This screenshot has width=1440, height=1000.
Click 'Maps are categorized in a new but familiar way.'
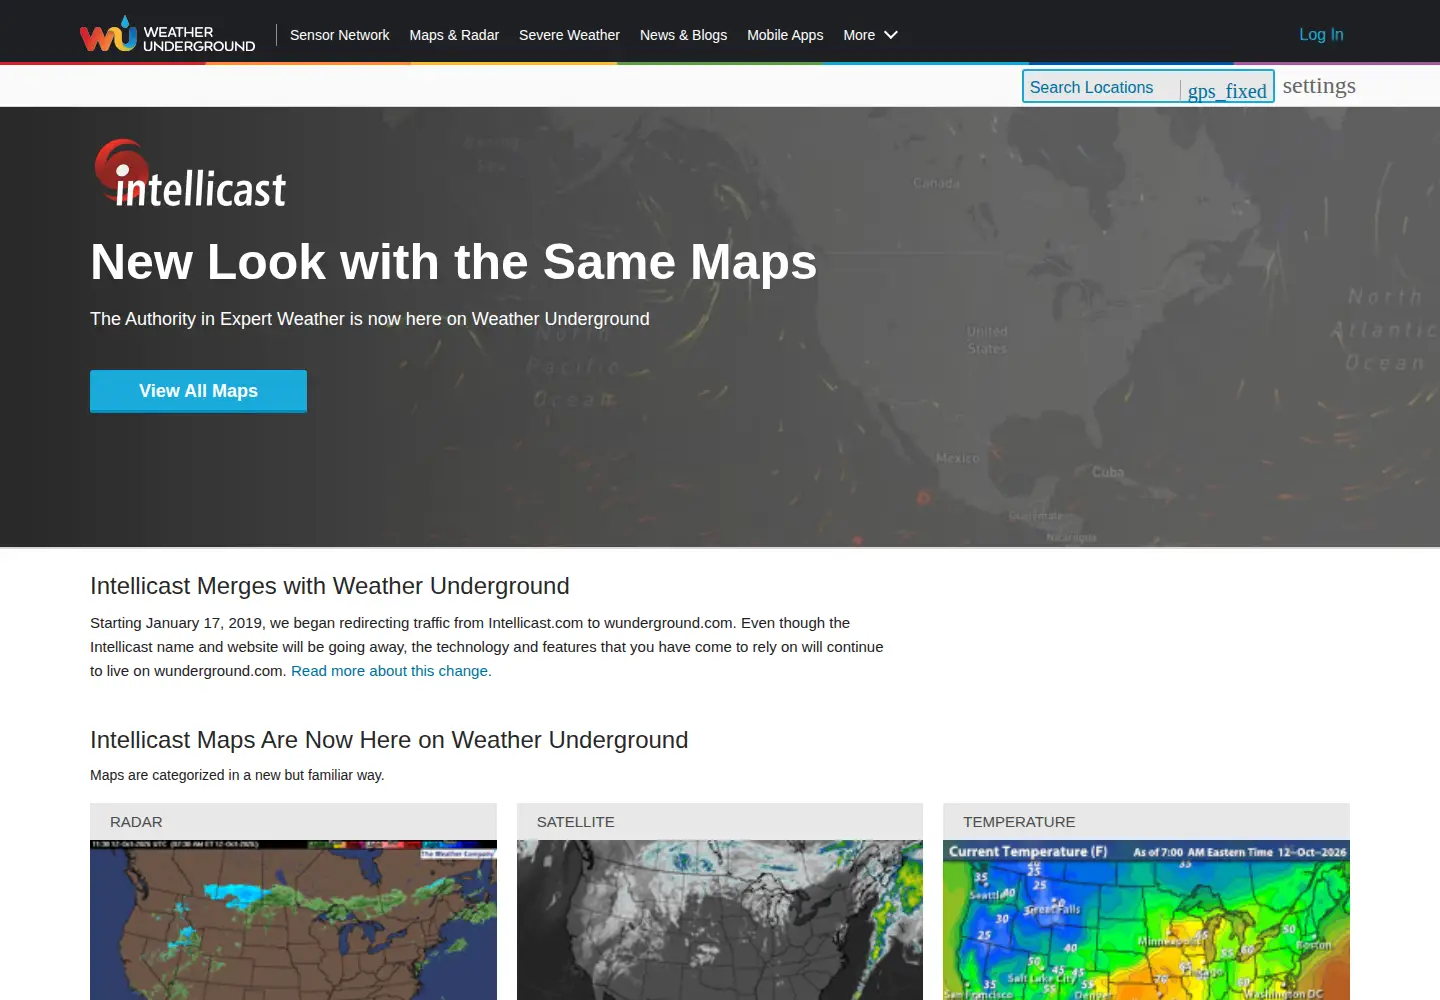[237, 775]
